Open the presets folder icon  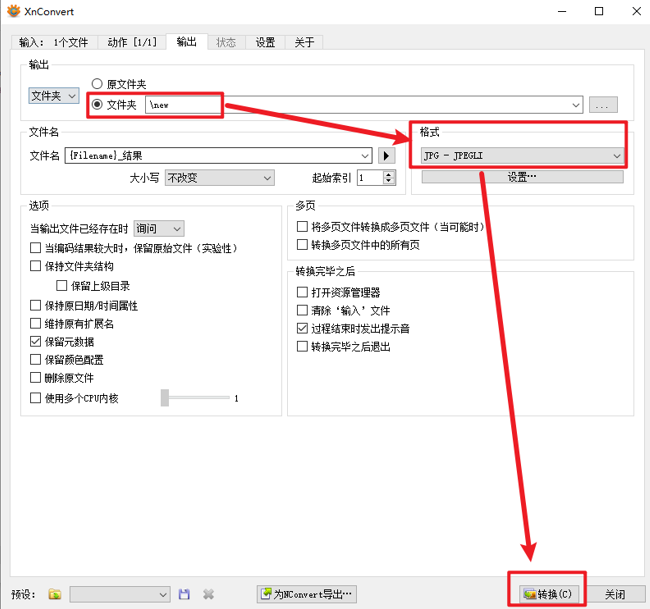pos(54,594)
